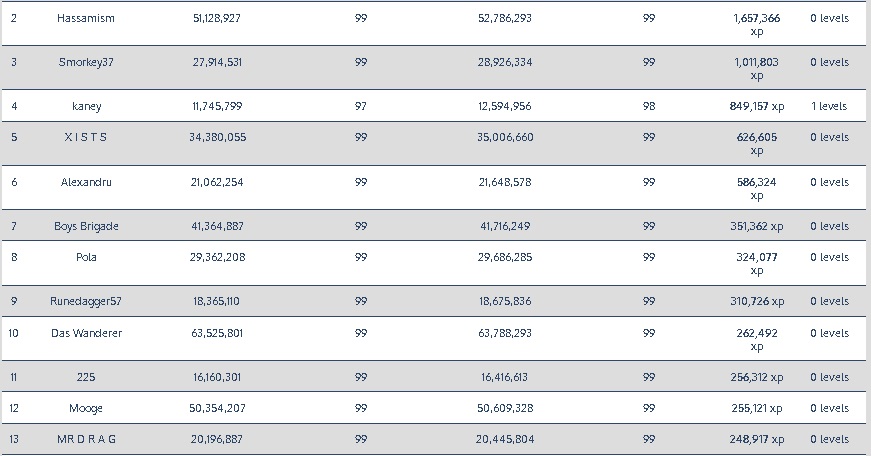Click Hassamism's 1,657,366 xp gain

(x=757, y=24)
